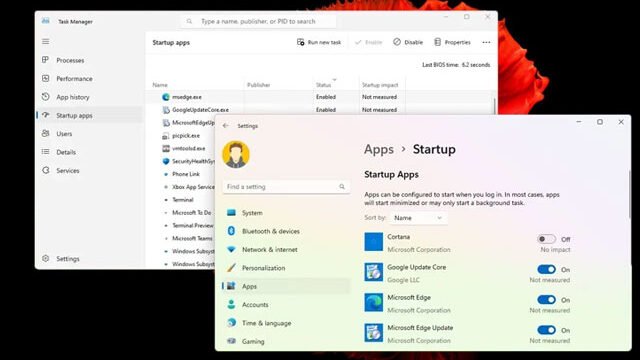The height and width of the screenshot is (360, 640).
Task: Click the Task Manager app icon in title bar
Action: coord(46,21)
